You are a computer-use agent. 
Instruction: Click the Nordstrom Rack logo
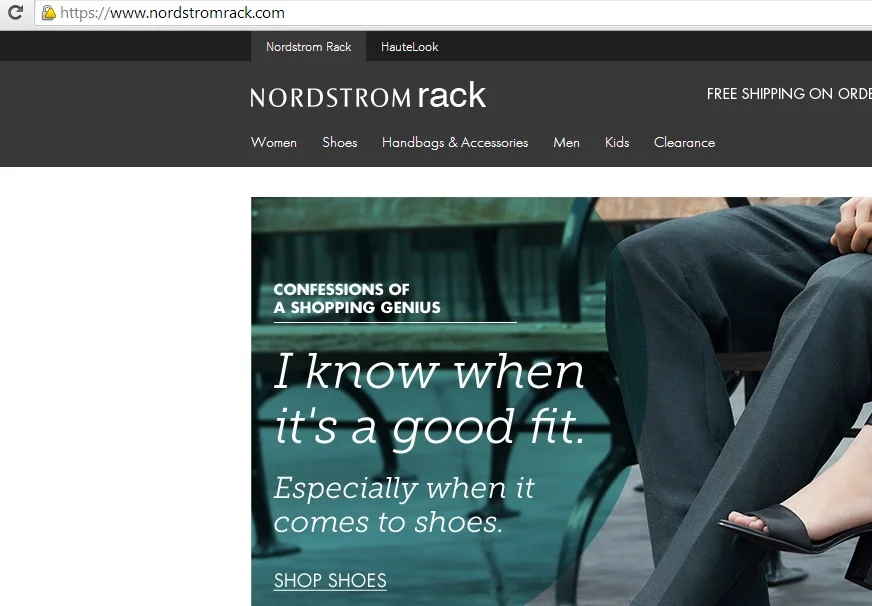[368, 96]
